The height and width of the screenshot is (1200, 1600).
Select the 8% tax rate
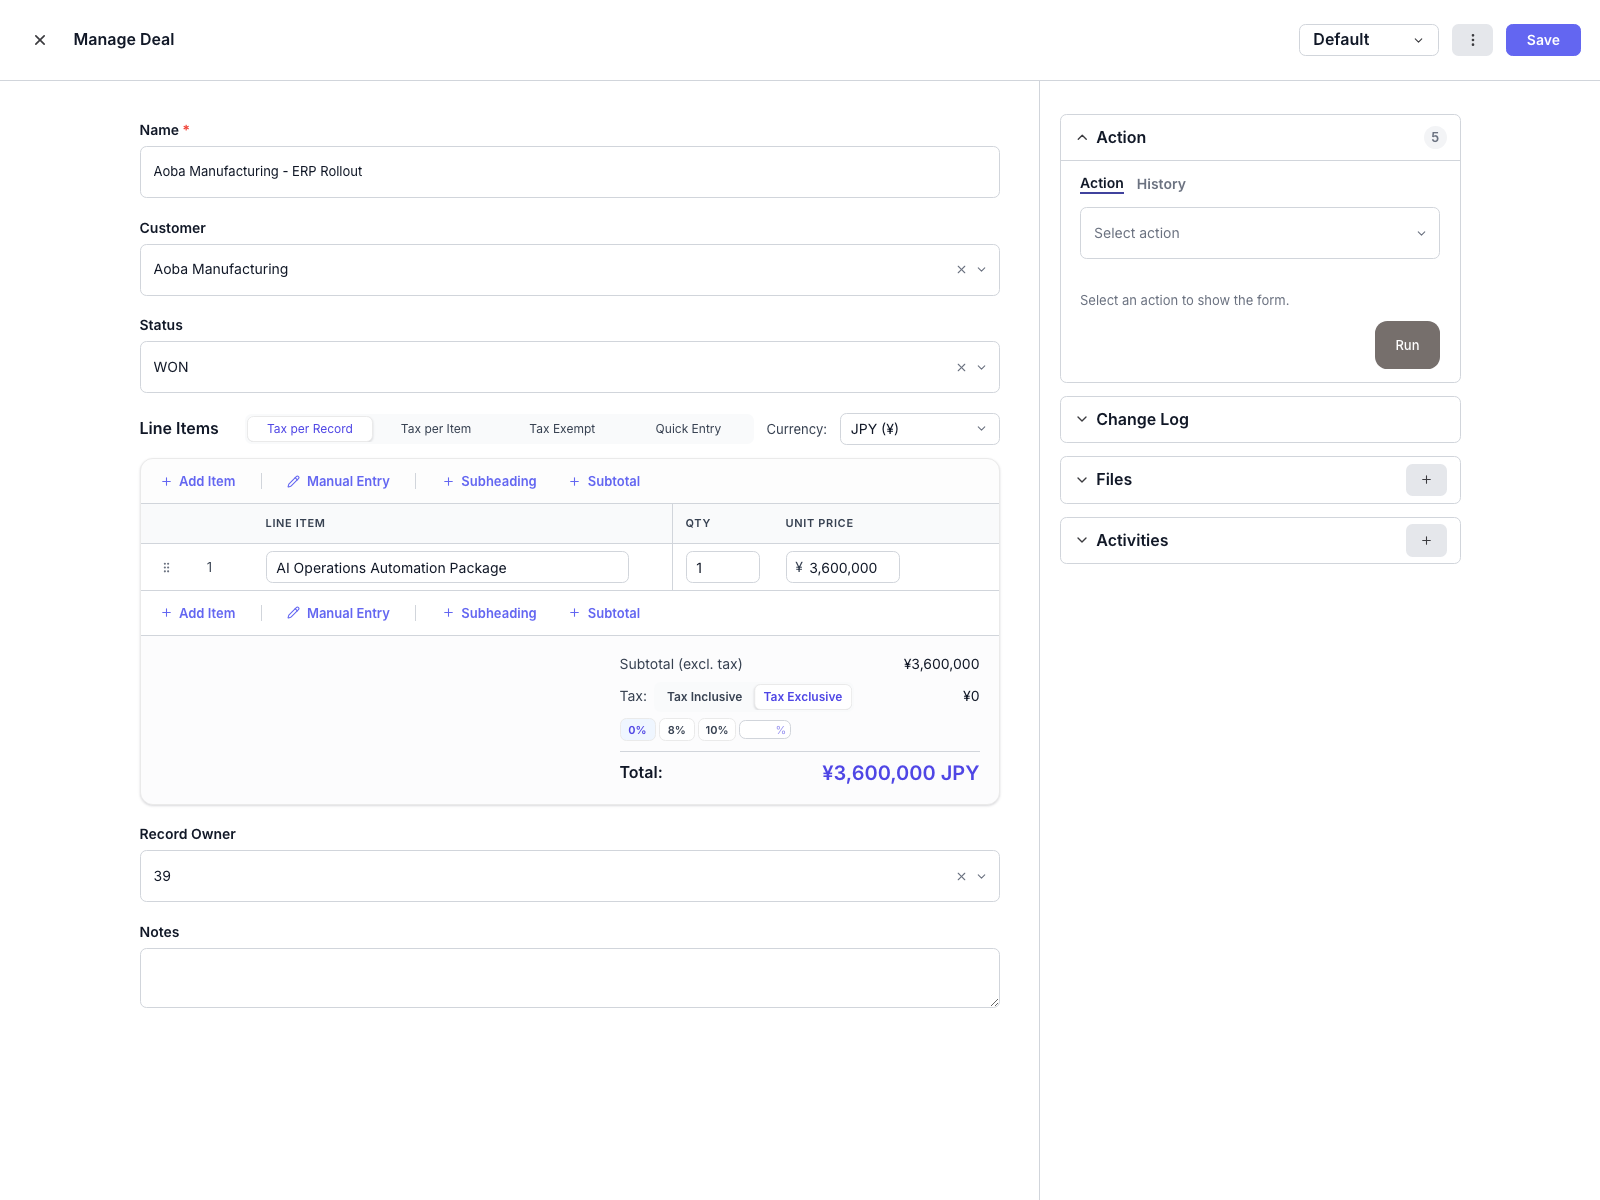point(677,729)
